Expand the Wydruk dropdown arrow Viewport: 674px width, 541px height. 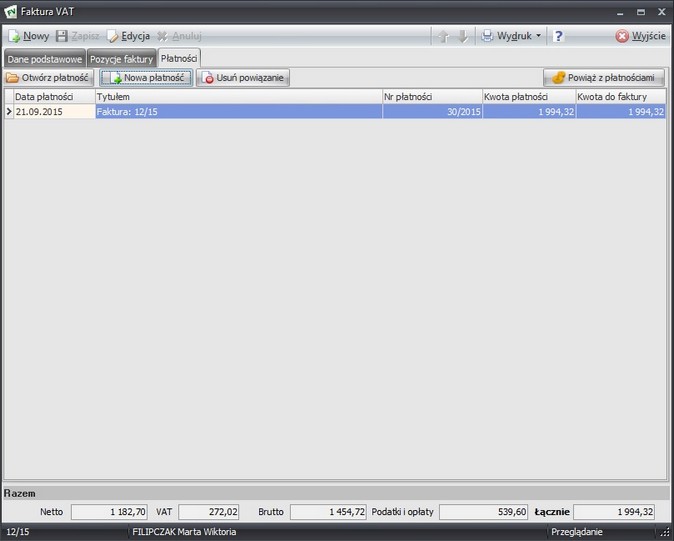click(x=539, y=36)
